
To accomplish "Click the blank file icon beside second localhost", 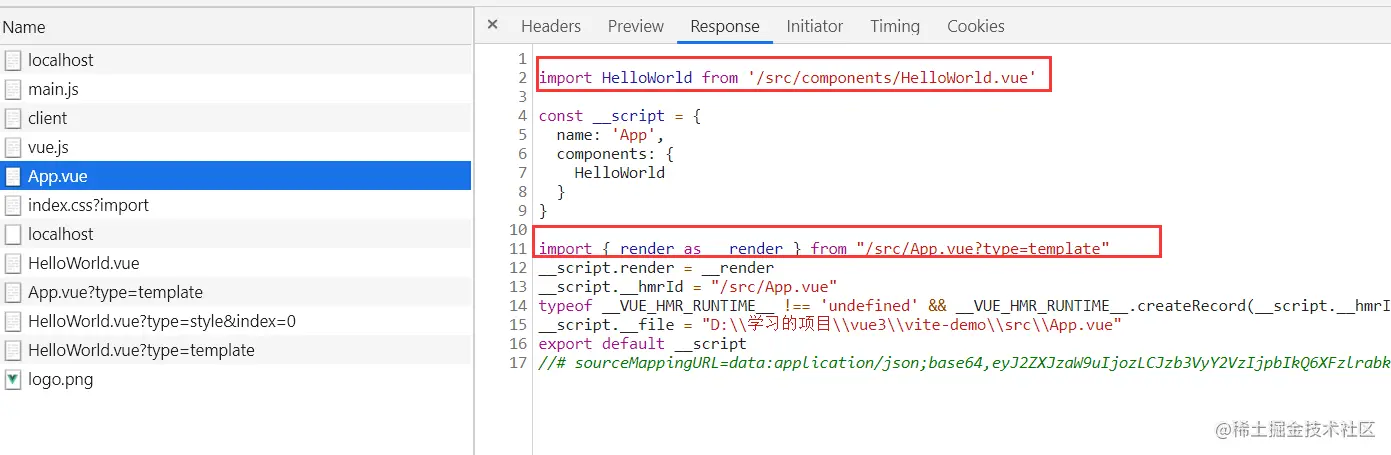I will [13, 234].
